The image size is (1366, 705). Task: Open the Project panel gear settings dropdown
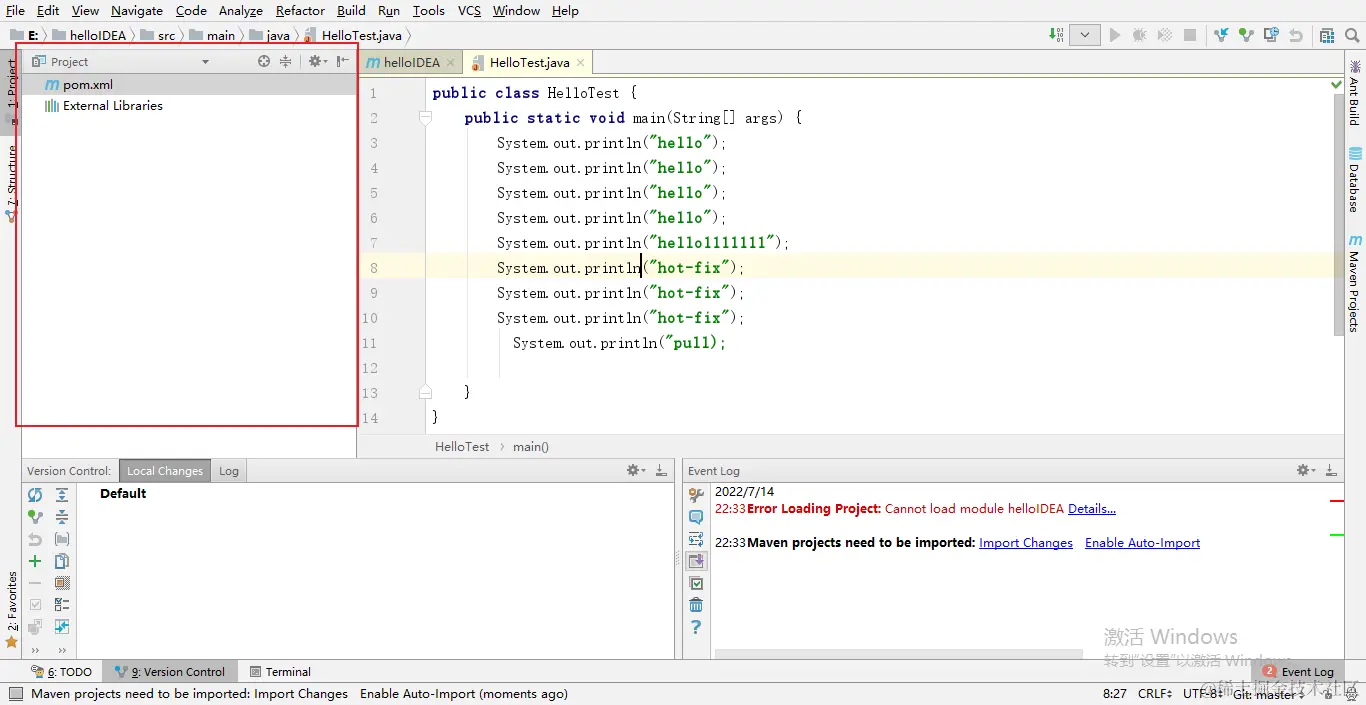317,61
